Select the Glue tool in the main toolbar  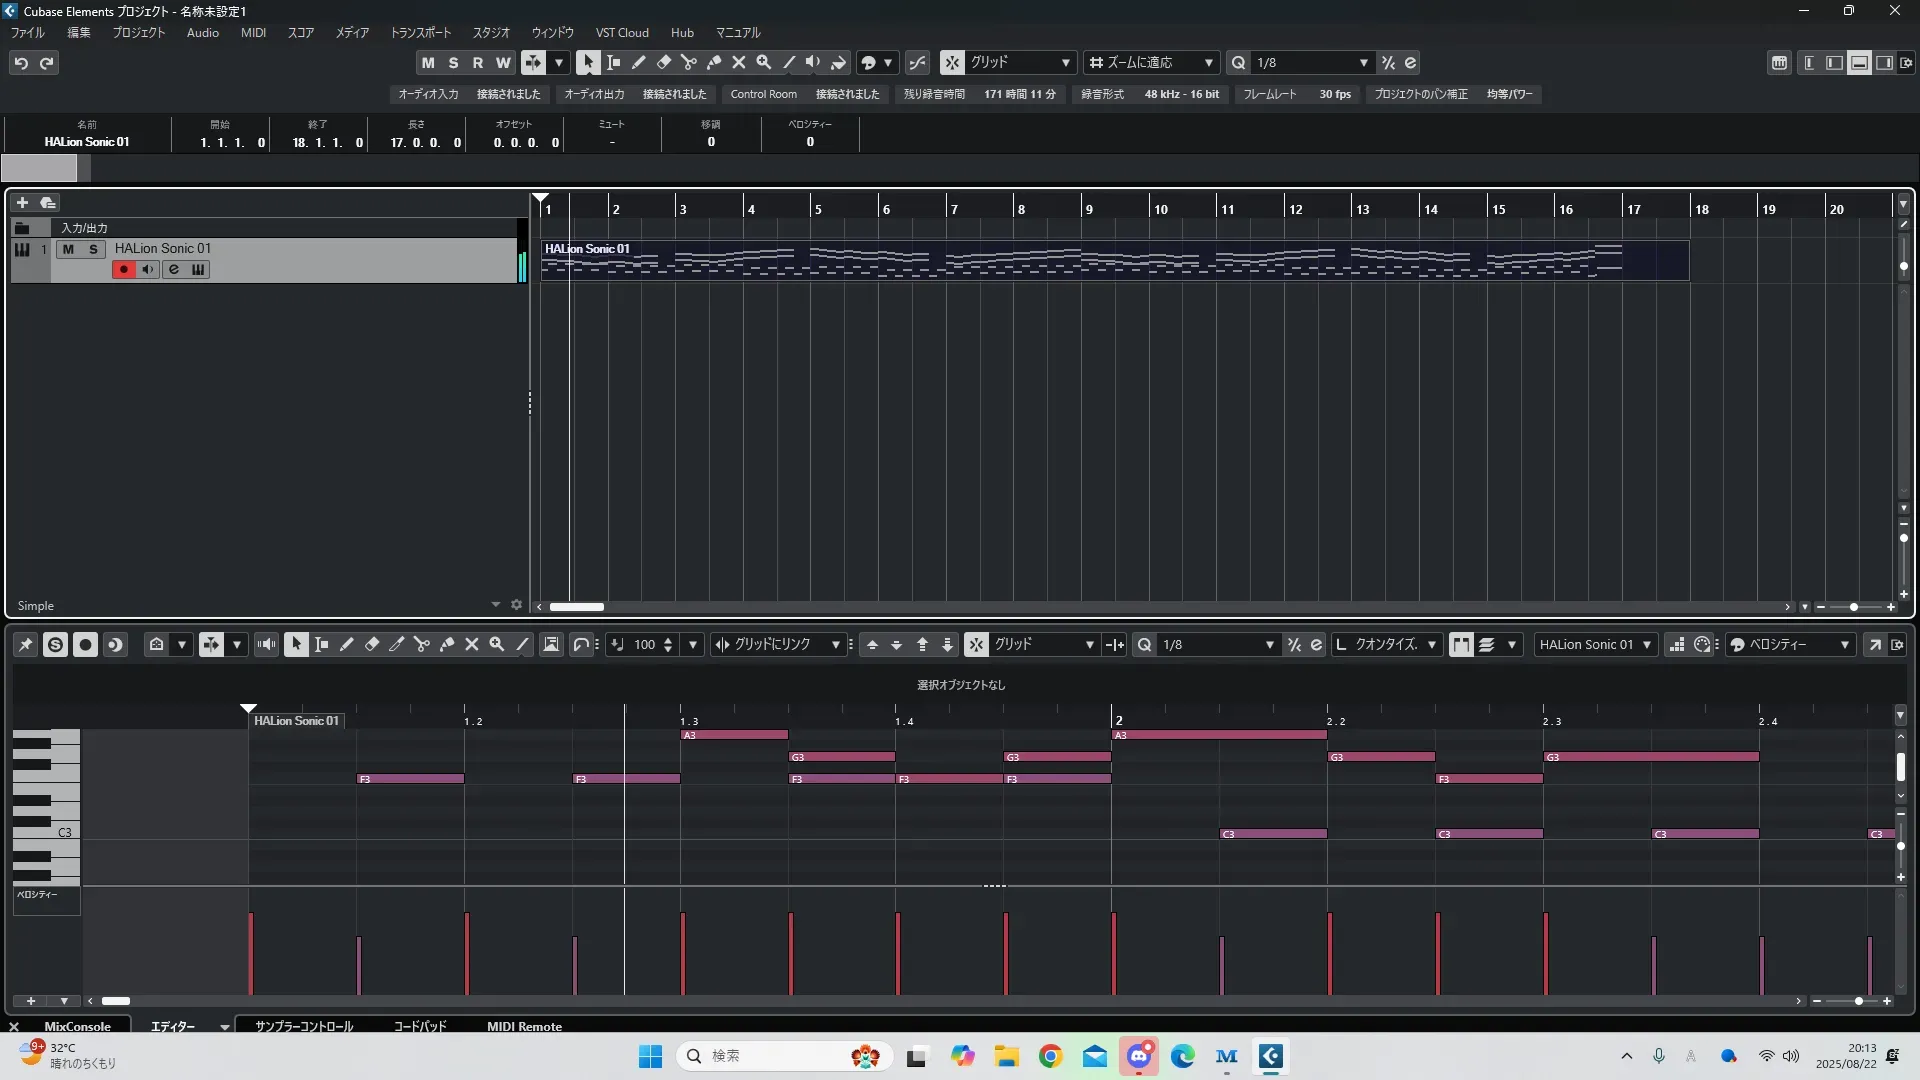point(713,62)
